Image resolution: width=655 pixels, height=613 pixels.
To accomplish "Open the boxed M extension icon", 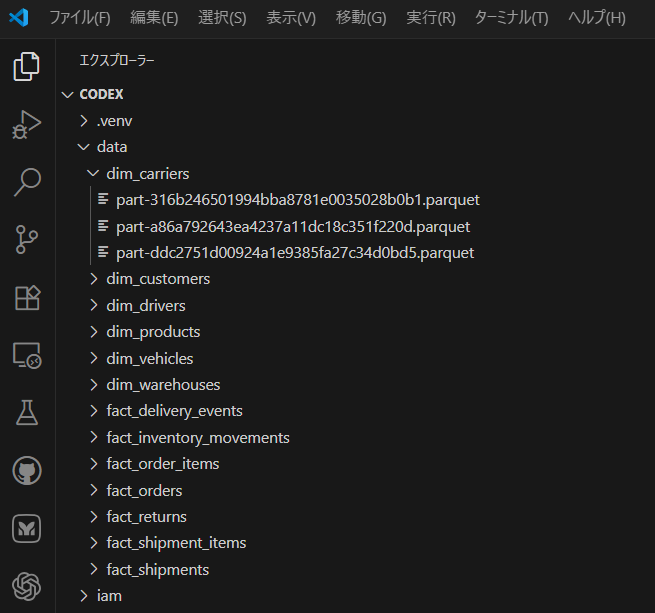I will 27,528.
